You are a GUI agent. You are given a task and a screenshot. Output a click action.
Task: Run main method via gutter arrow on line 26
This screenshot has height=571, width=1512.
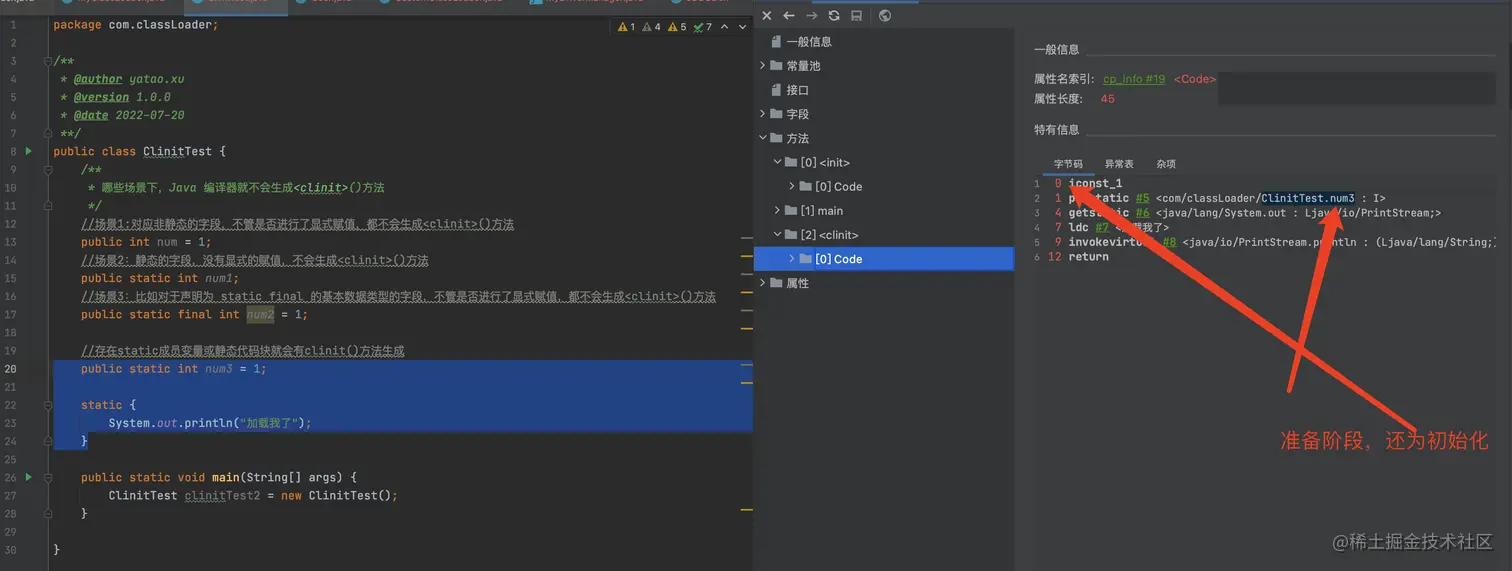click(x=29, y=477)
